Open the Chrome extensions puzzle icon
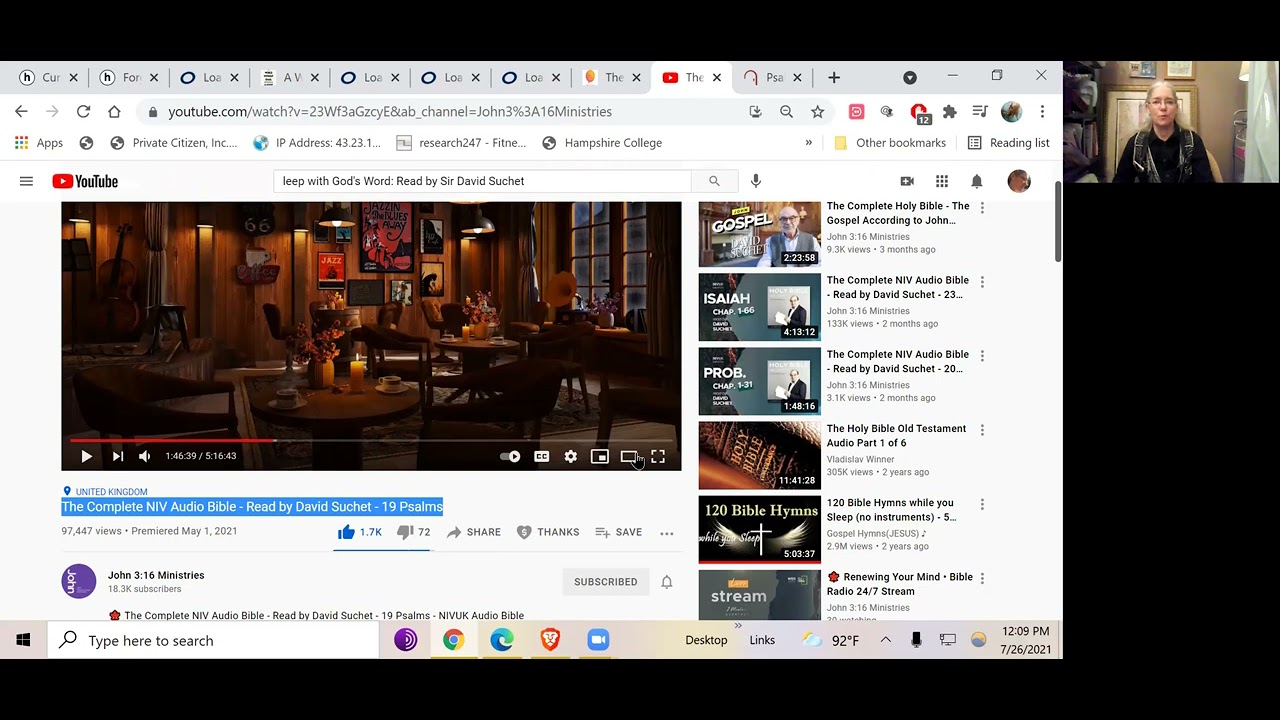The image size is (1280, 720). (949, 112)
